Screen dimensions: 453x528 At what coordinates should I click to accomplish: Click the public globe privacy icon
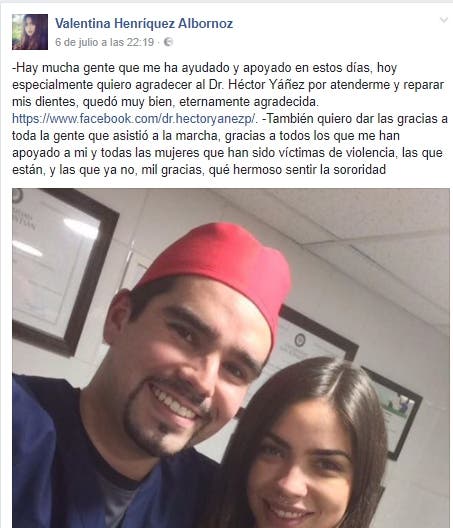click(x=168, y=42)
